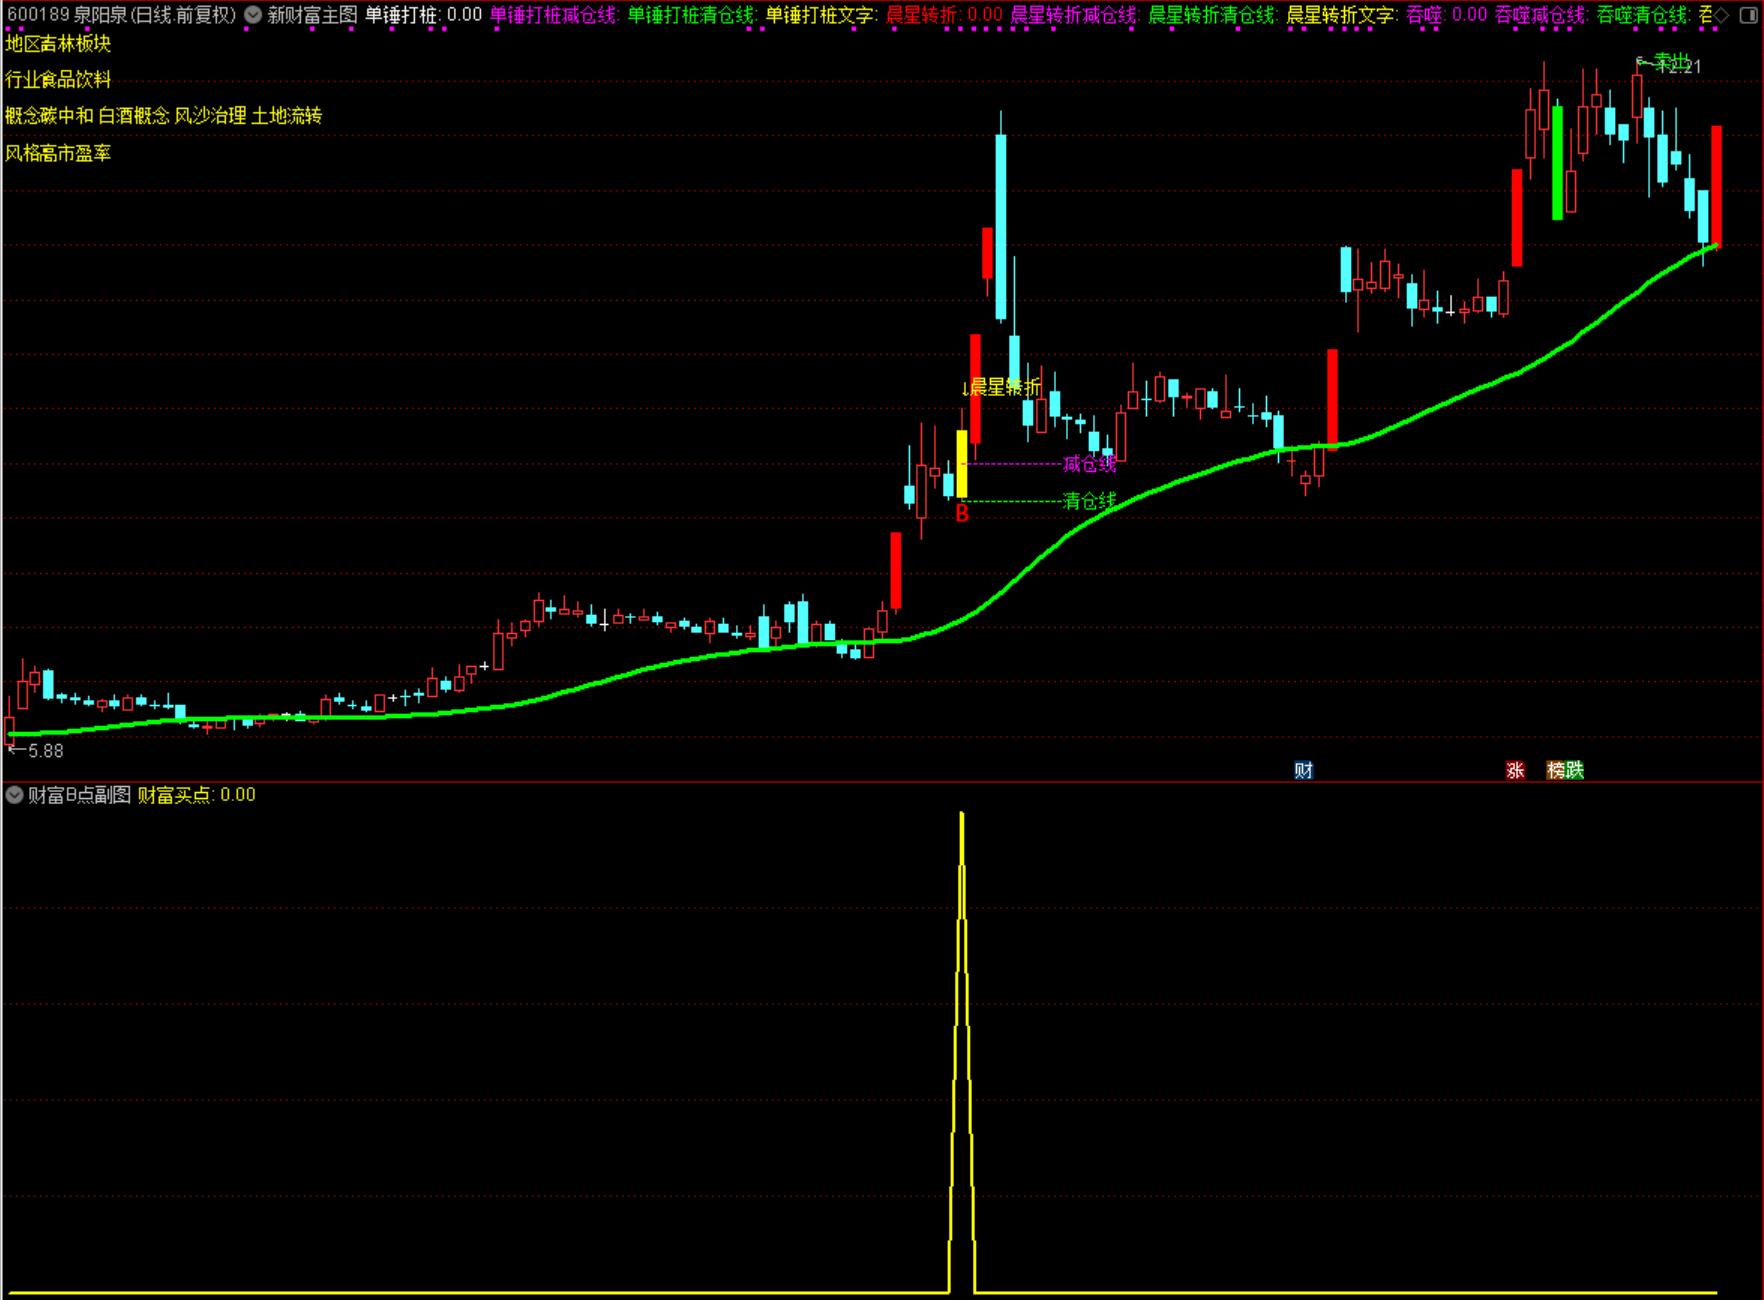This screenshot has height=1300, width=1764.
Task: Click the 涨 event marker icon
Action: [x=1515, y=770]
